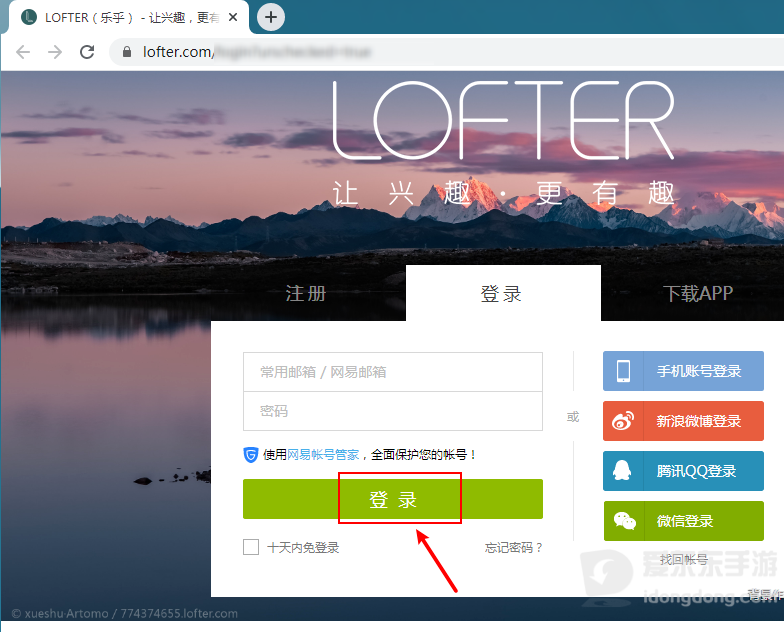The height and width of the screenshot is (632, 784).
Task: Switch to the 注册 tab
Action: pyautogui.click(x=306, y=294)
